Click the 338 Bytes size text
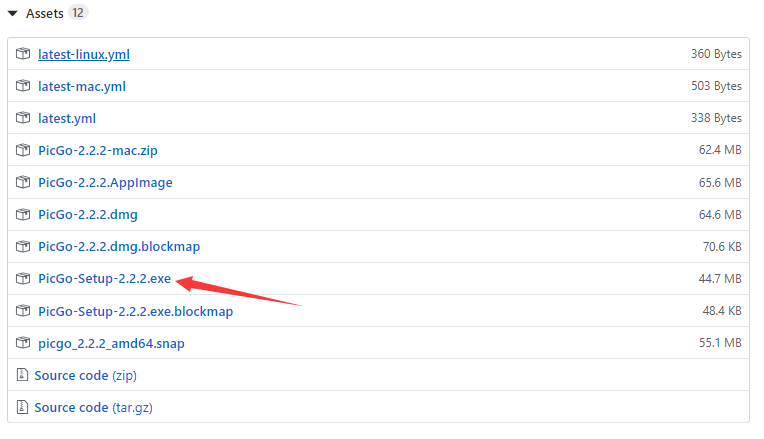This screenshot has width=764, height=439. pos(716,118)
